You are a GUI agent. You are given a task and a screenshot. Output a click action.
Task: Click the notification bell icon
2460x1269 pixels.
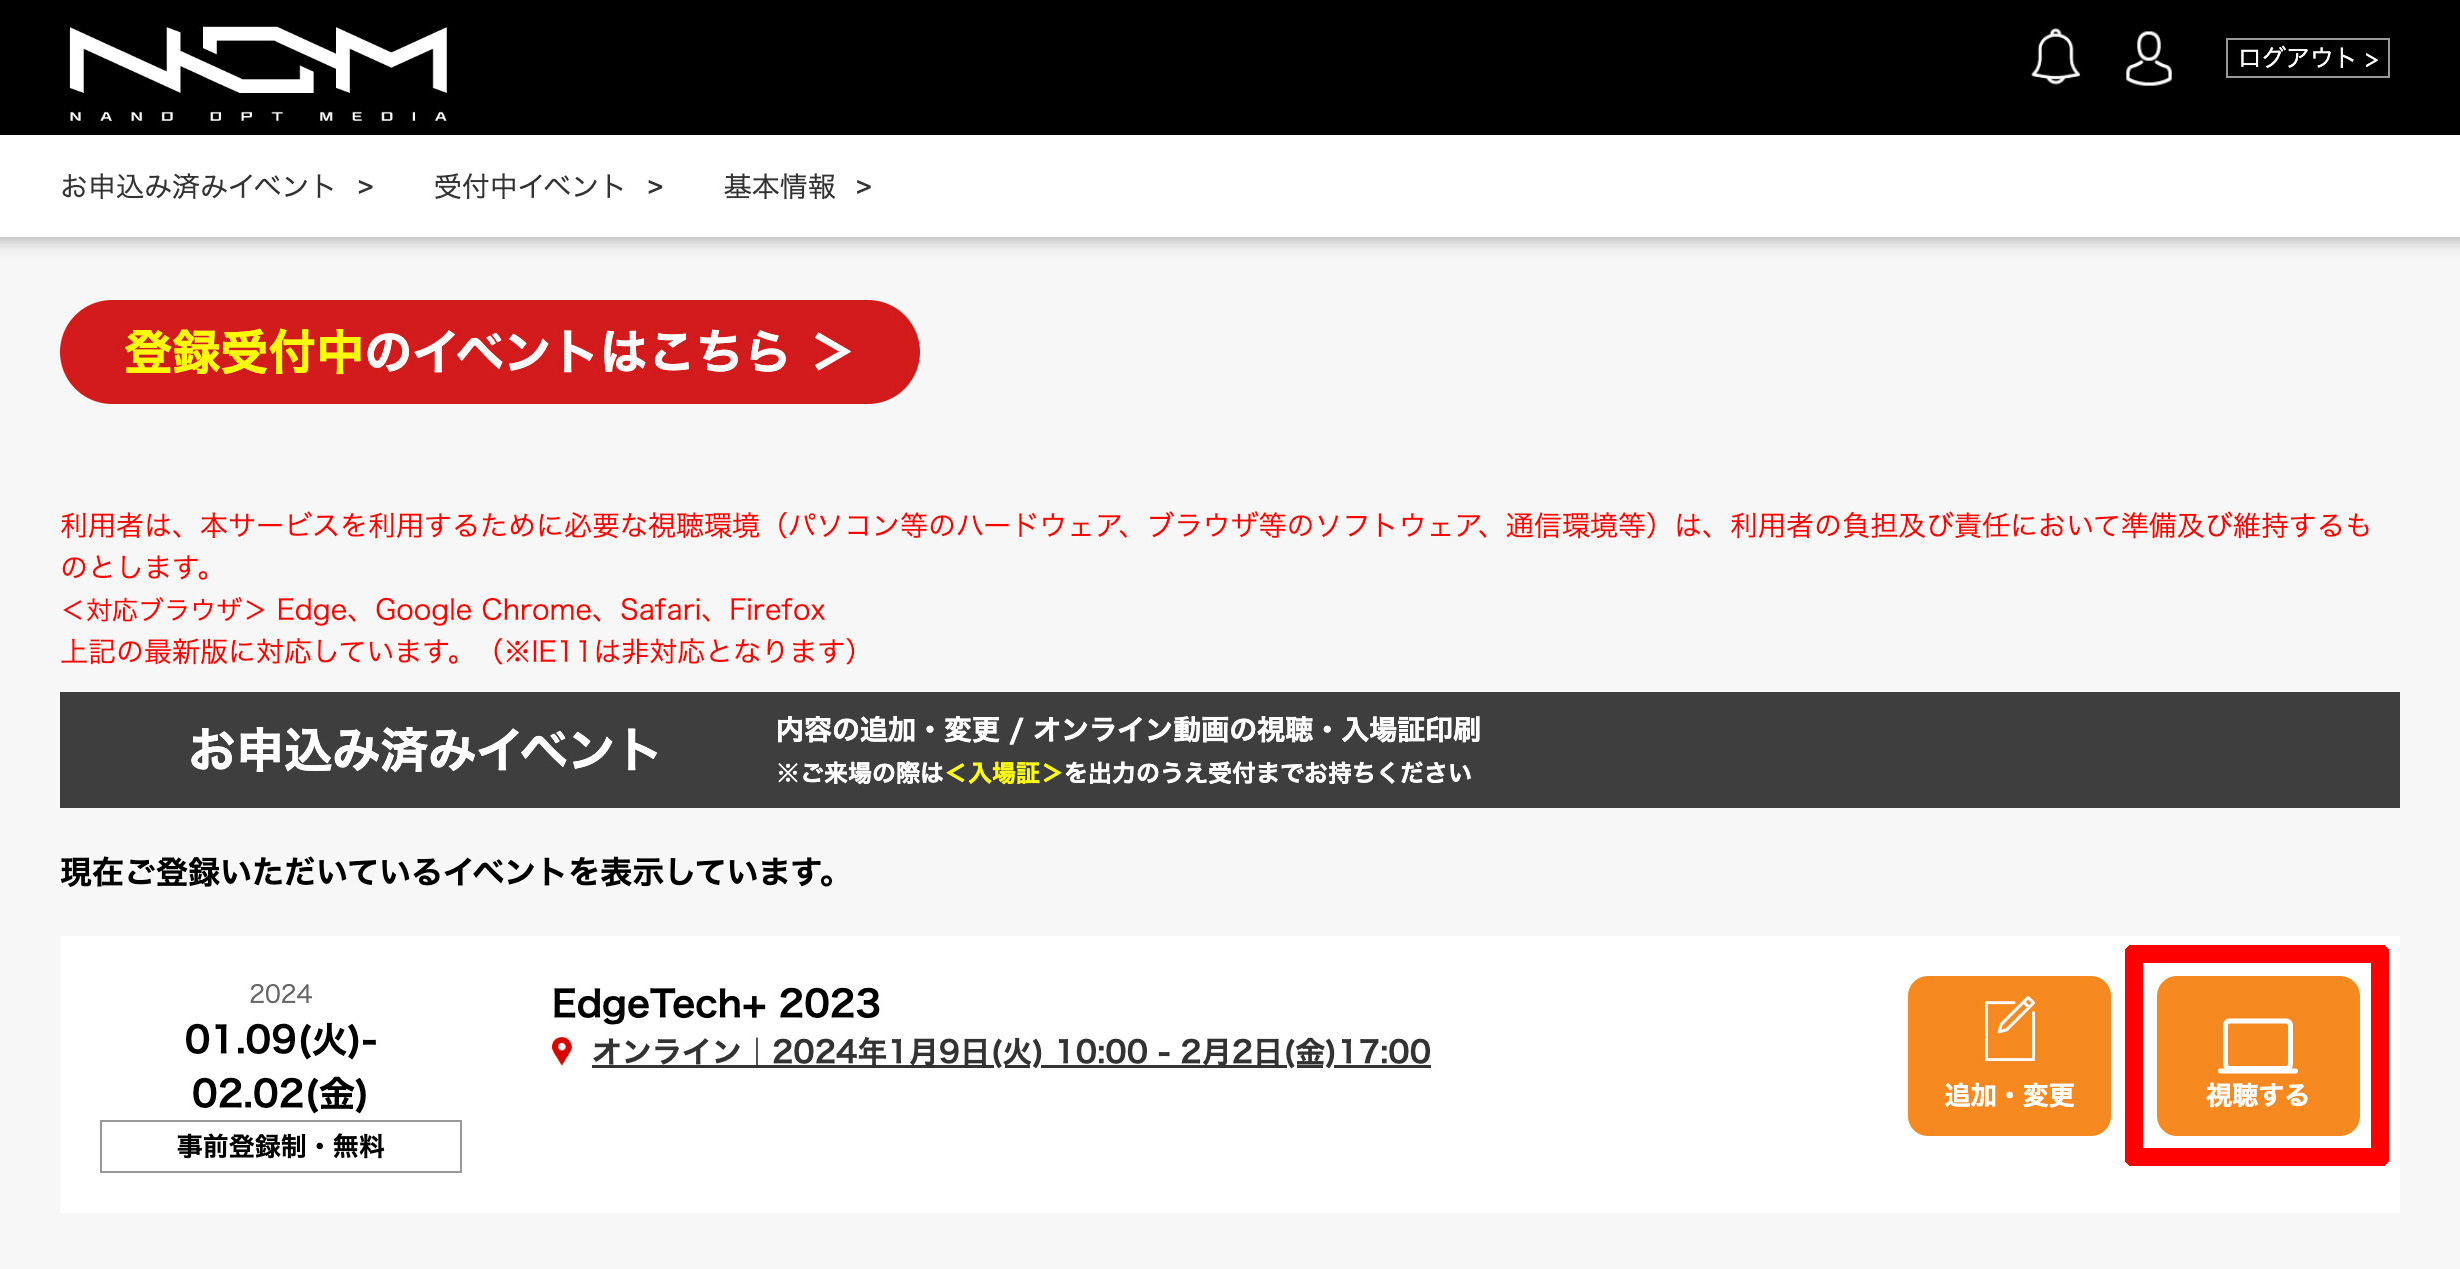tap(2055, 57)
